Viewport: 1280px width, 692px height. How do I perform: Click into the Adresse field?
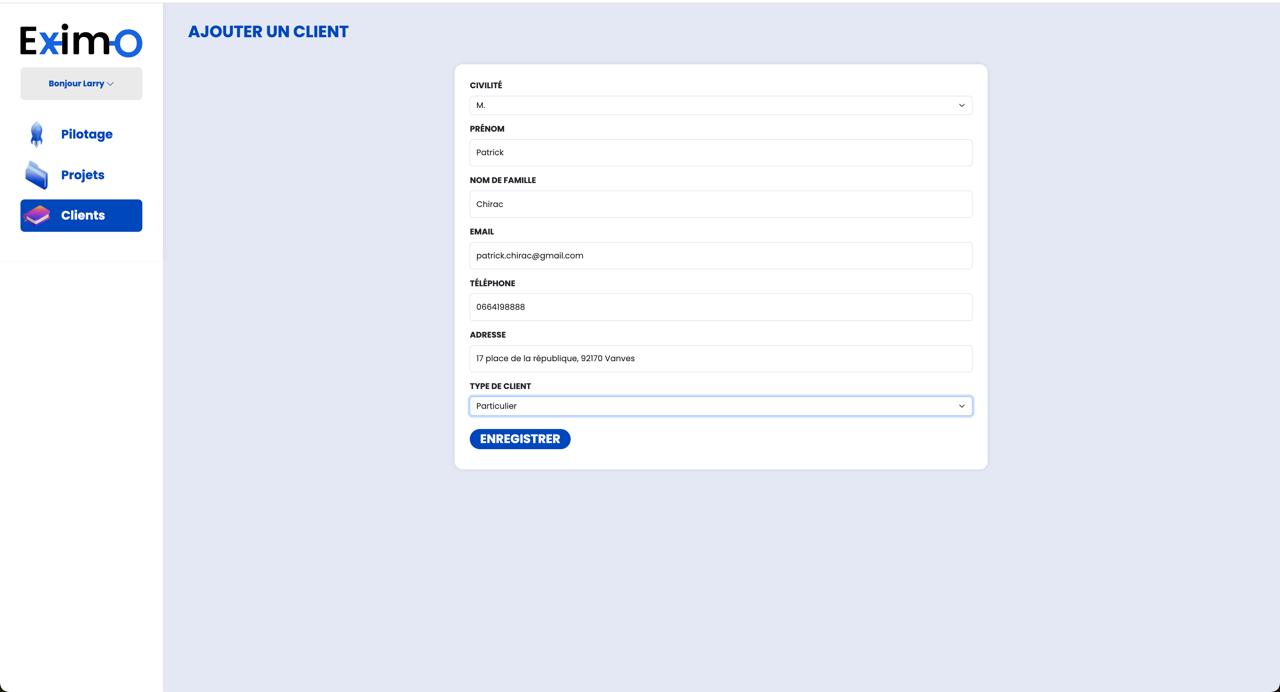721,358
